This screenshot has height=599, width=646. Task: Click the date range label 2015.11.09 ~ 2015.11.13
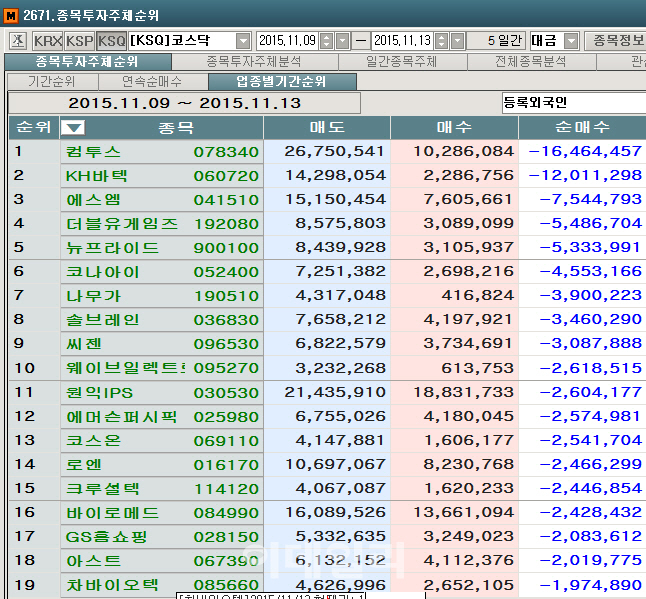point(185,103)
